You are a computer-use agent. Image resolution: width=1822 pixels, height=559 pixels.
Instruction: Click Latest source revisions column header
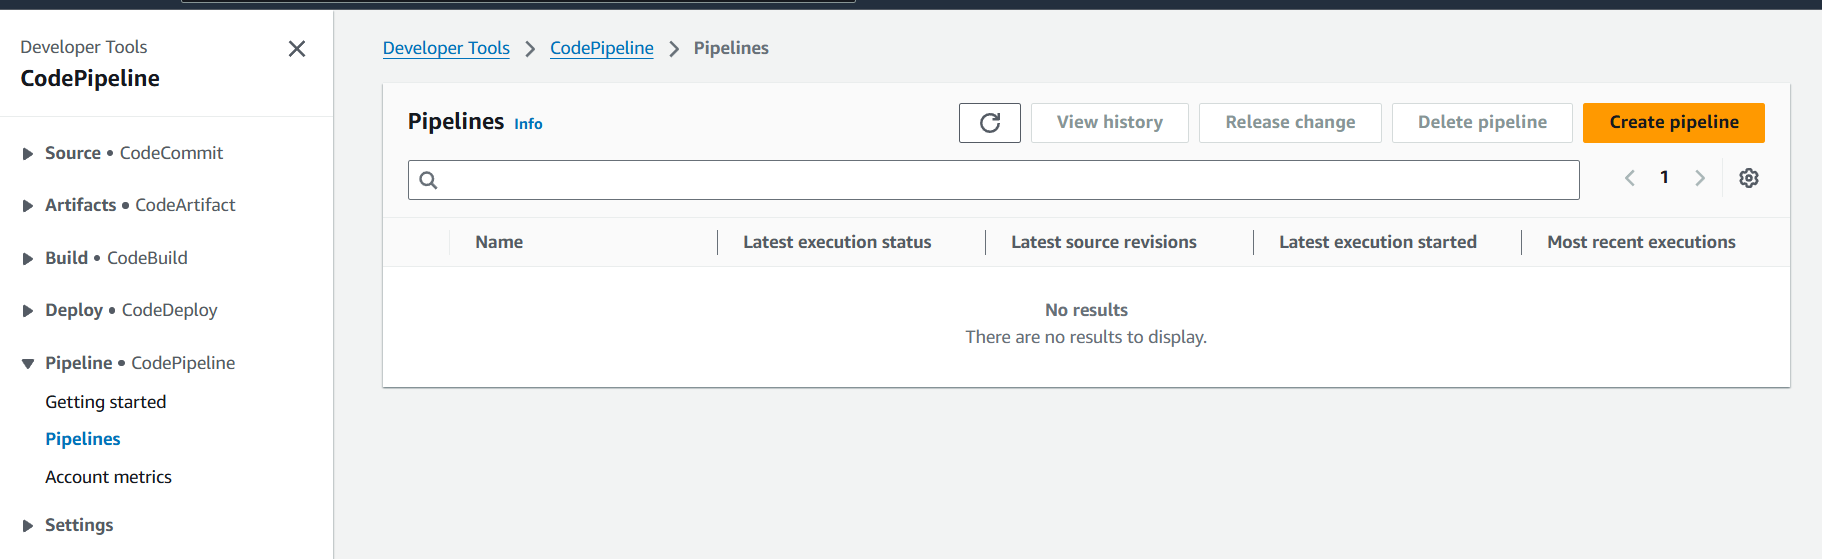(1104, 242)
